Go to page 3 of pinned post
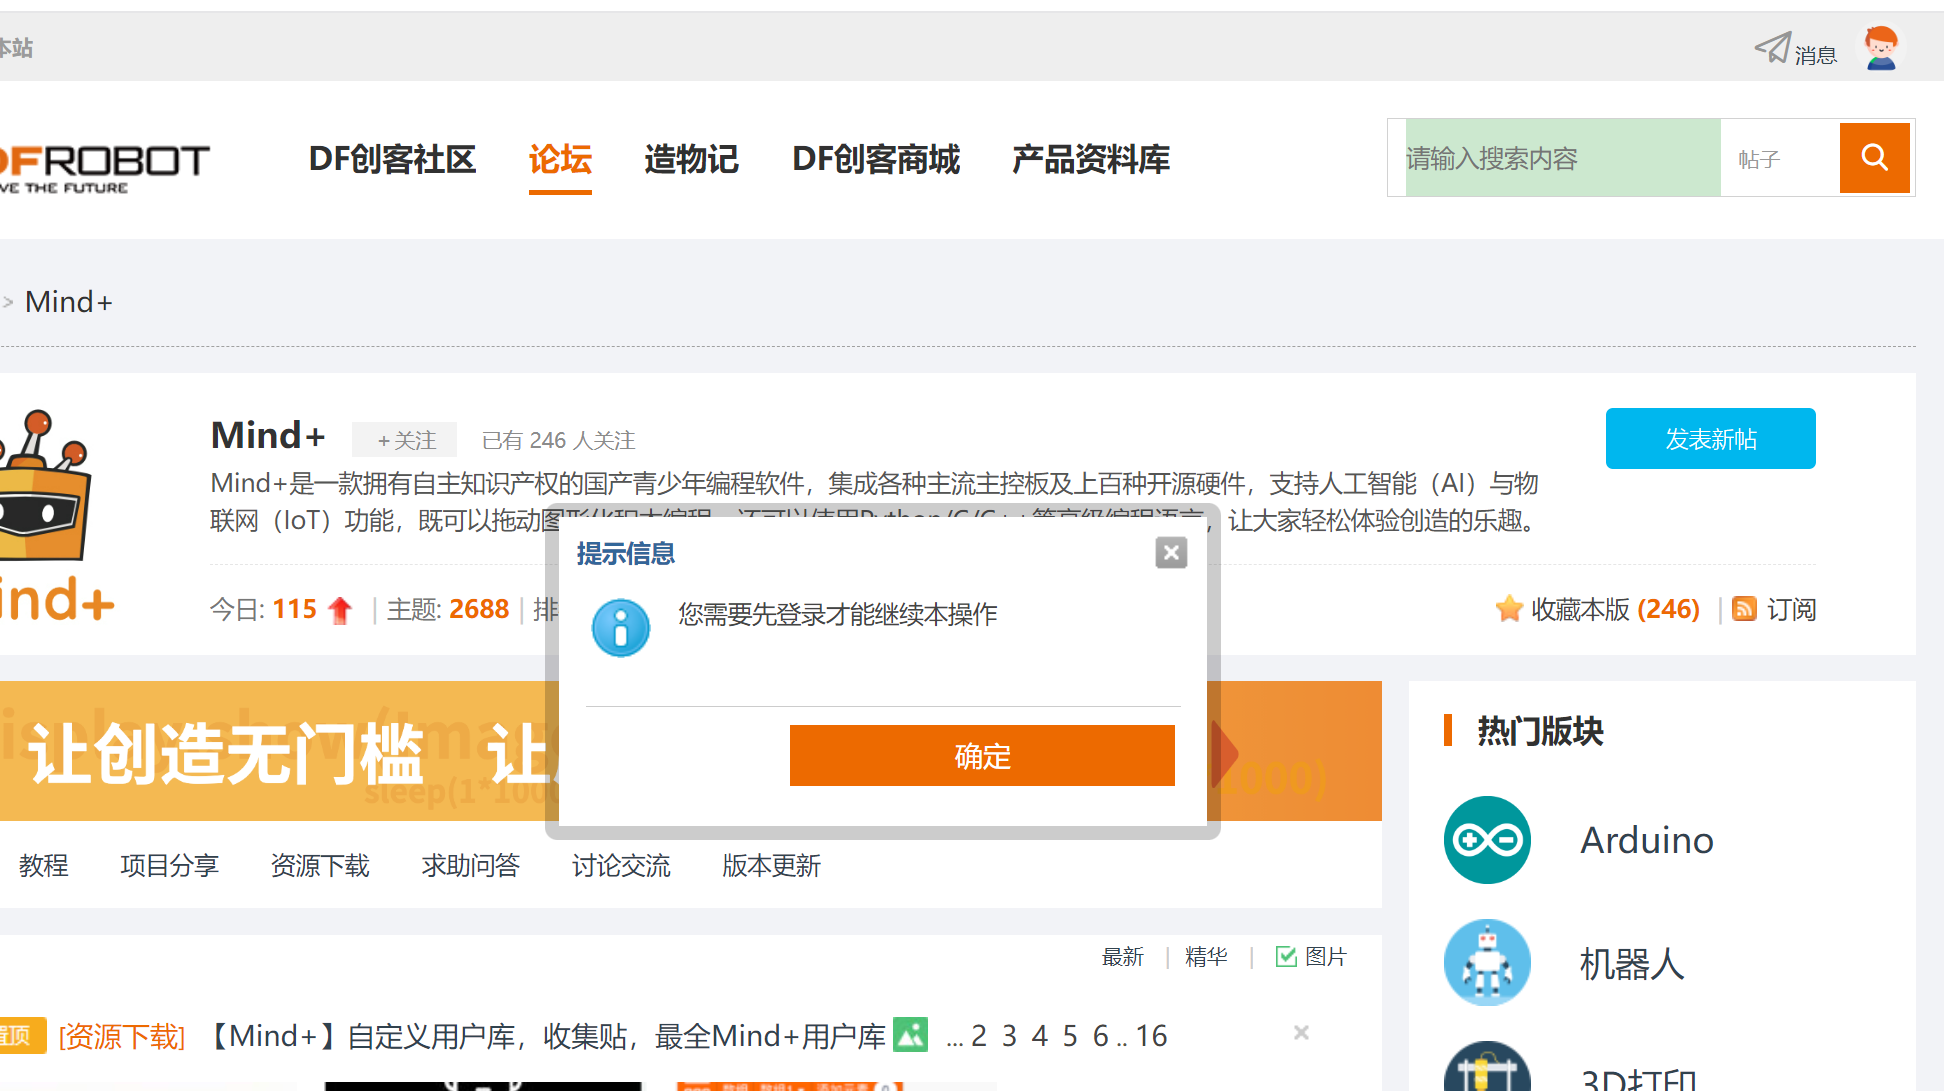Image resolution: width=1944 pixels, height=1091 pixels. coord(1009,1036)
